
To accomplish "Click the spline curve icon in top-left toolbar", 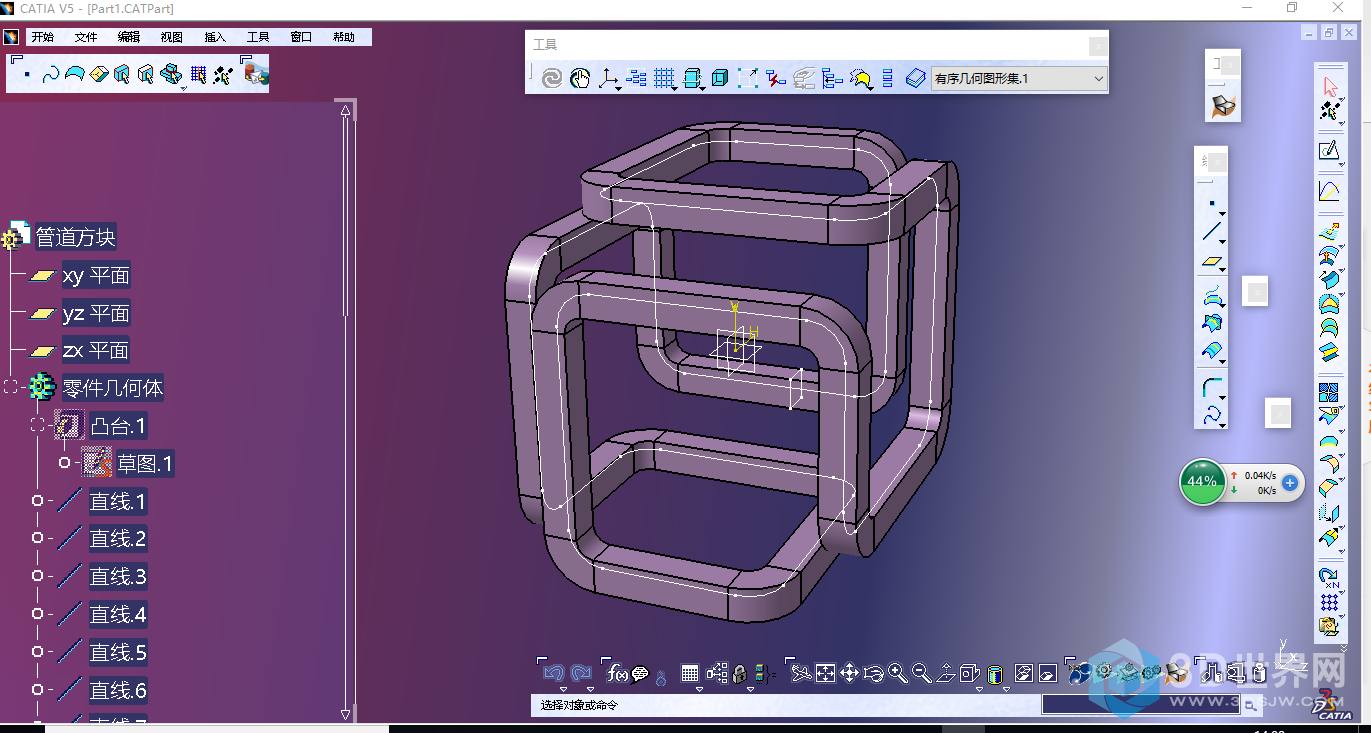I will tap(51, 74).
